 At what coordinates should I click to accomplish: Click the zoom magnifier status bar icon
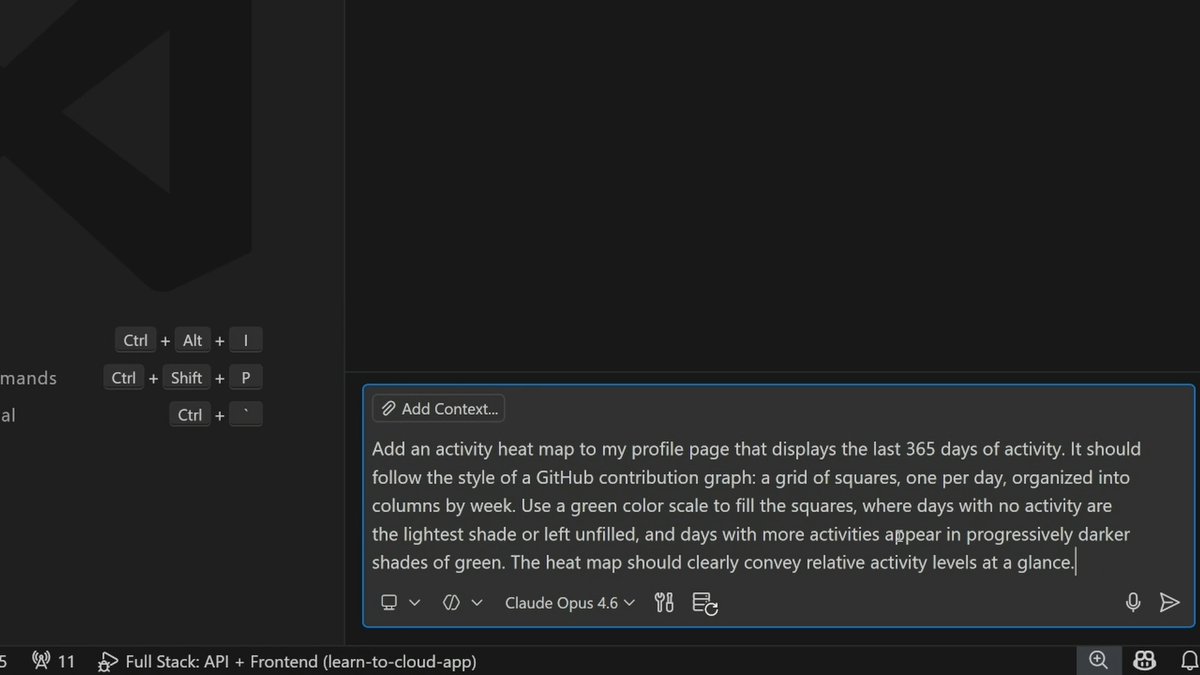pos(1098,660)
